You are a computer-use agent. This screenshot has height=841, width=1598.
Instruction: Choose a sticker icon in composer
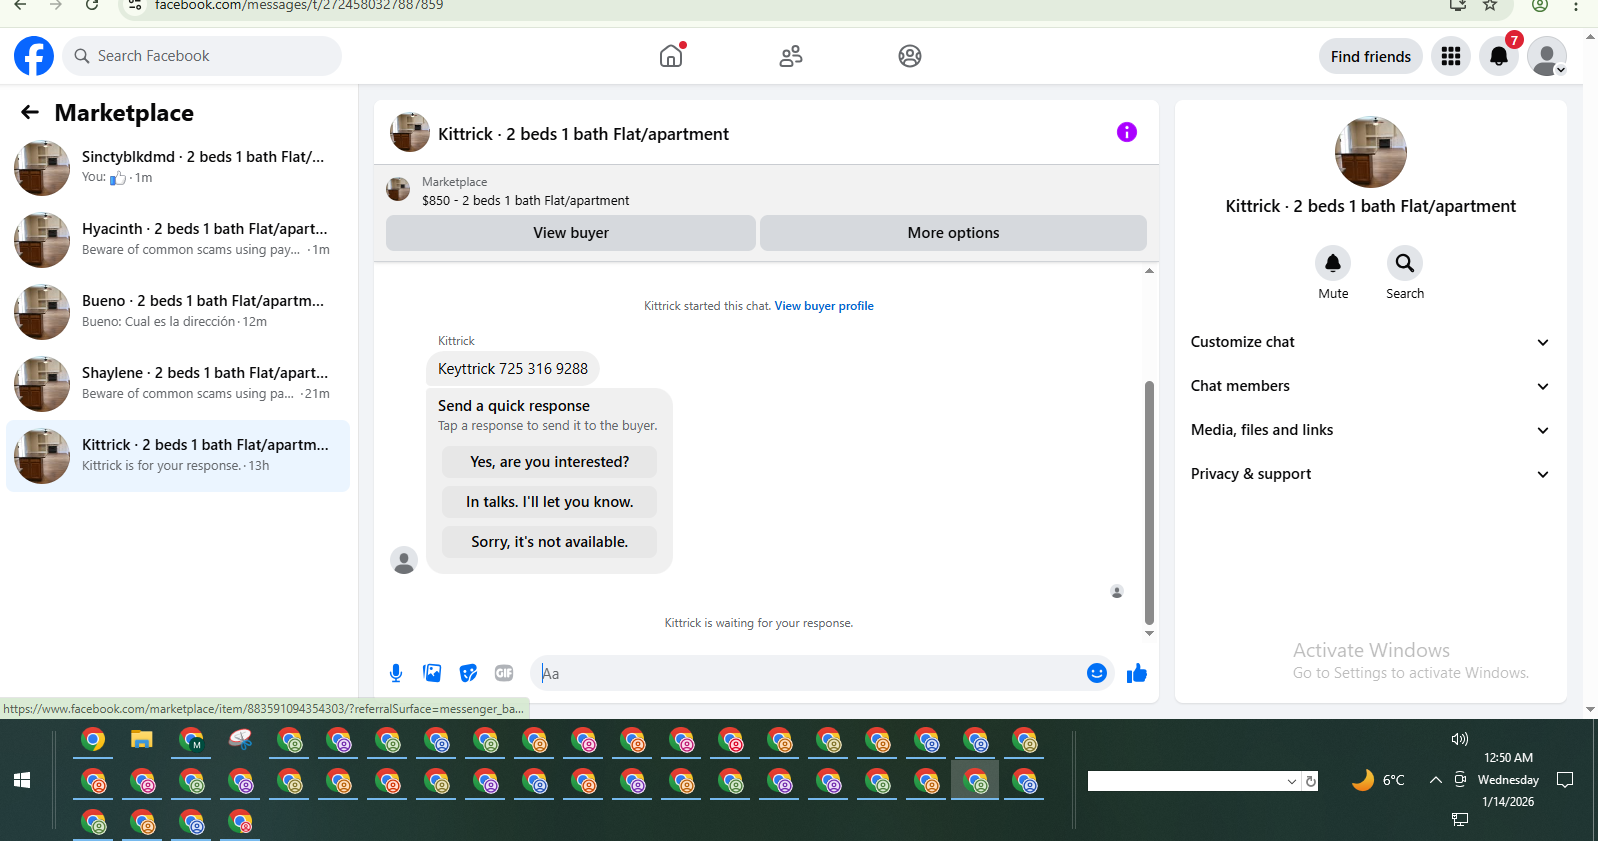click(468, 673)
